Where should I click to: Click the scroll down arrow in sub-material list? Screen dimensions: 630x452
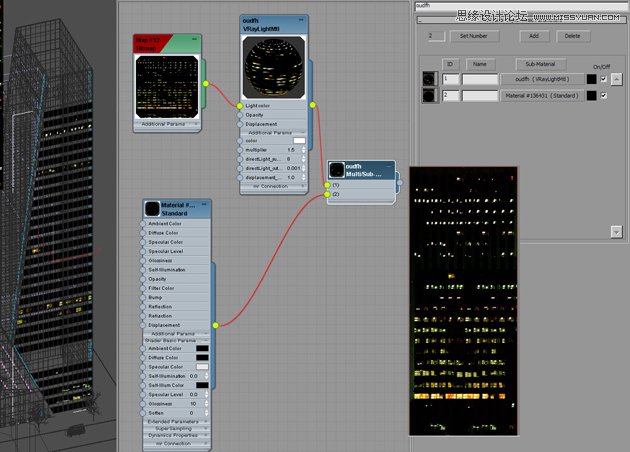click(617, 232)
